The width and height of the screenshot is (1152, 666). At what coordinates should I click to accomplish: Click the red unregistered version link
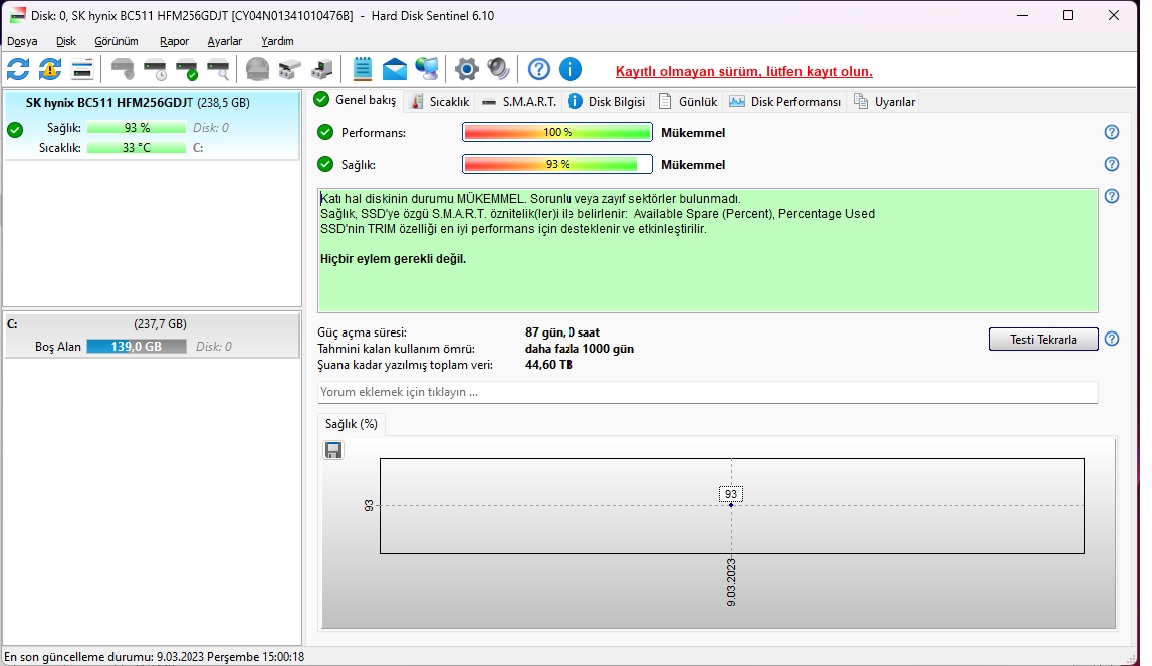pos(744,71)
